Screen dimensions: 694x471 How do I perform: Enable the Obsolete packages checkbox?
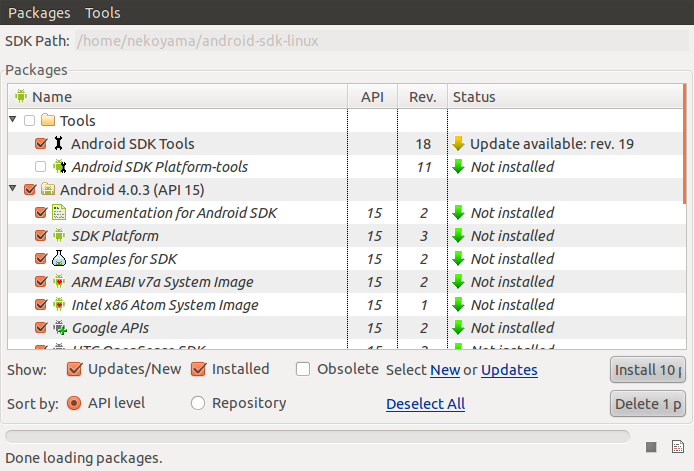coord(303,369)
